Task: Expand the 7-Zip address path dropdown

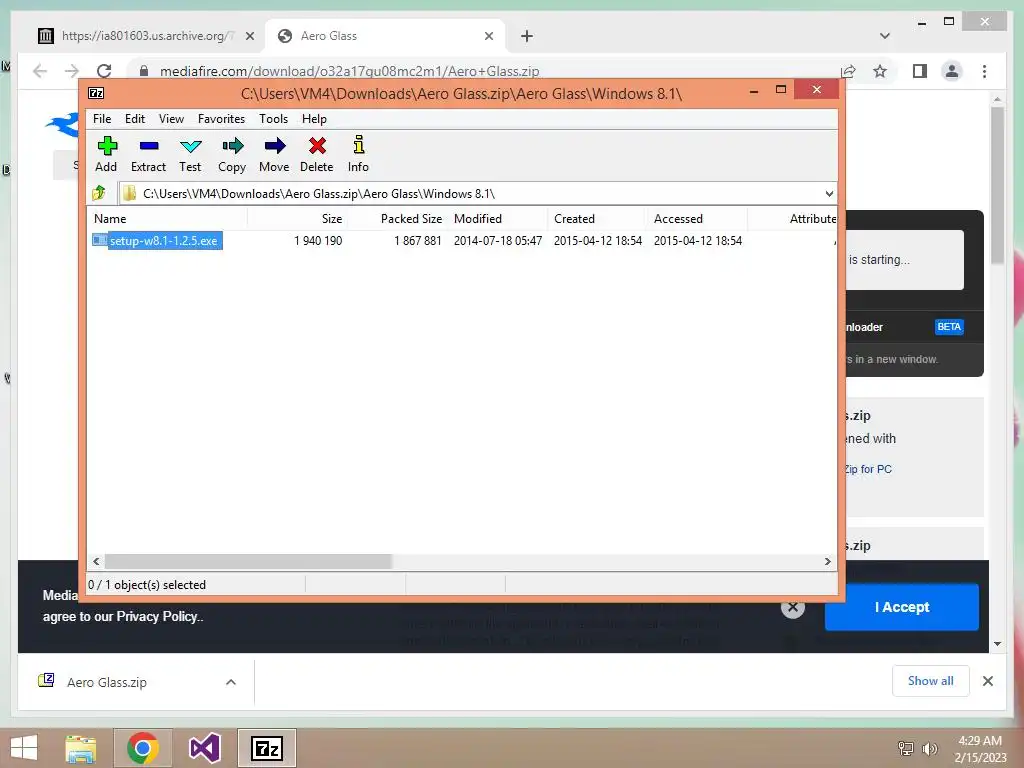Action: click(829, 193)
